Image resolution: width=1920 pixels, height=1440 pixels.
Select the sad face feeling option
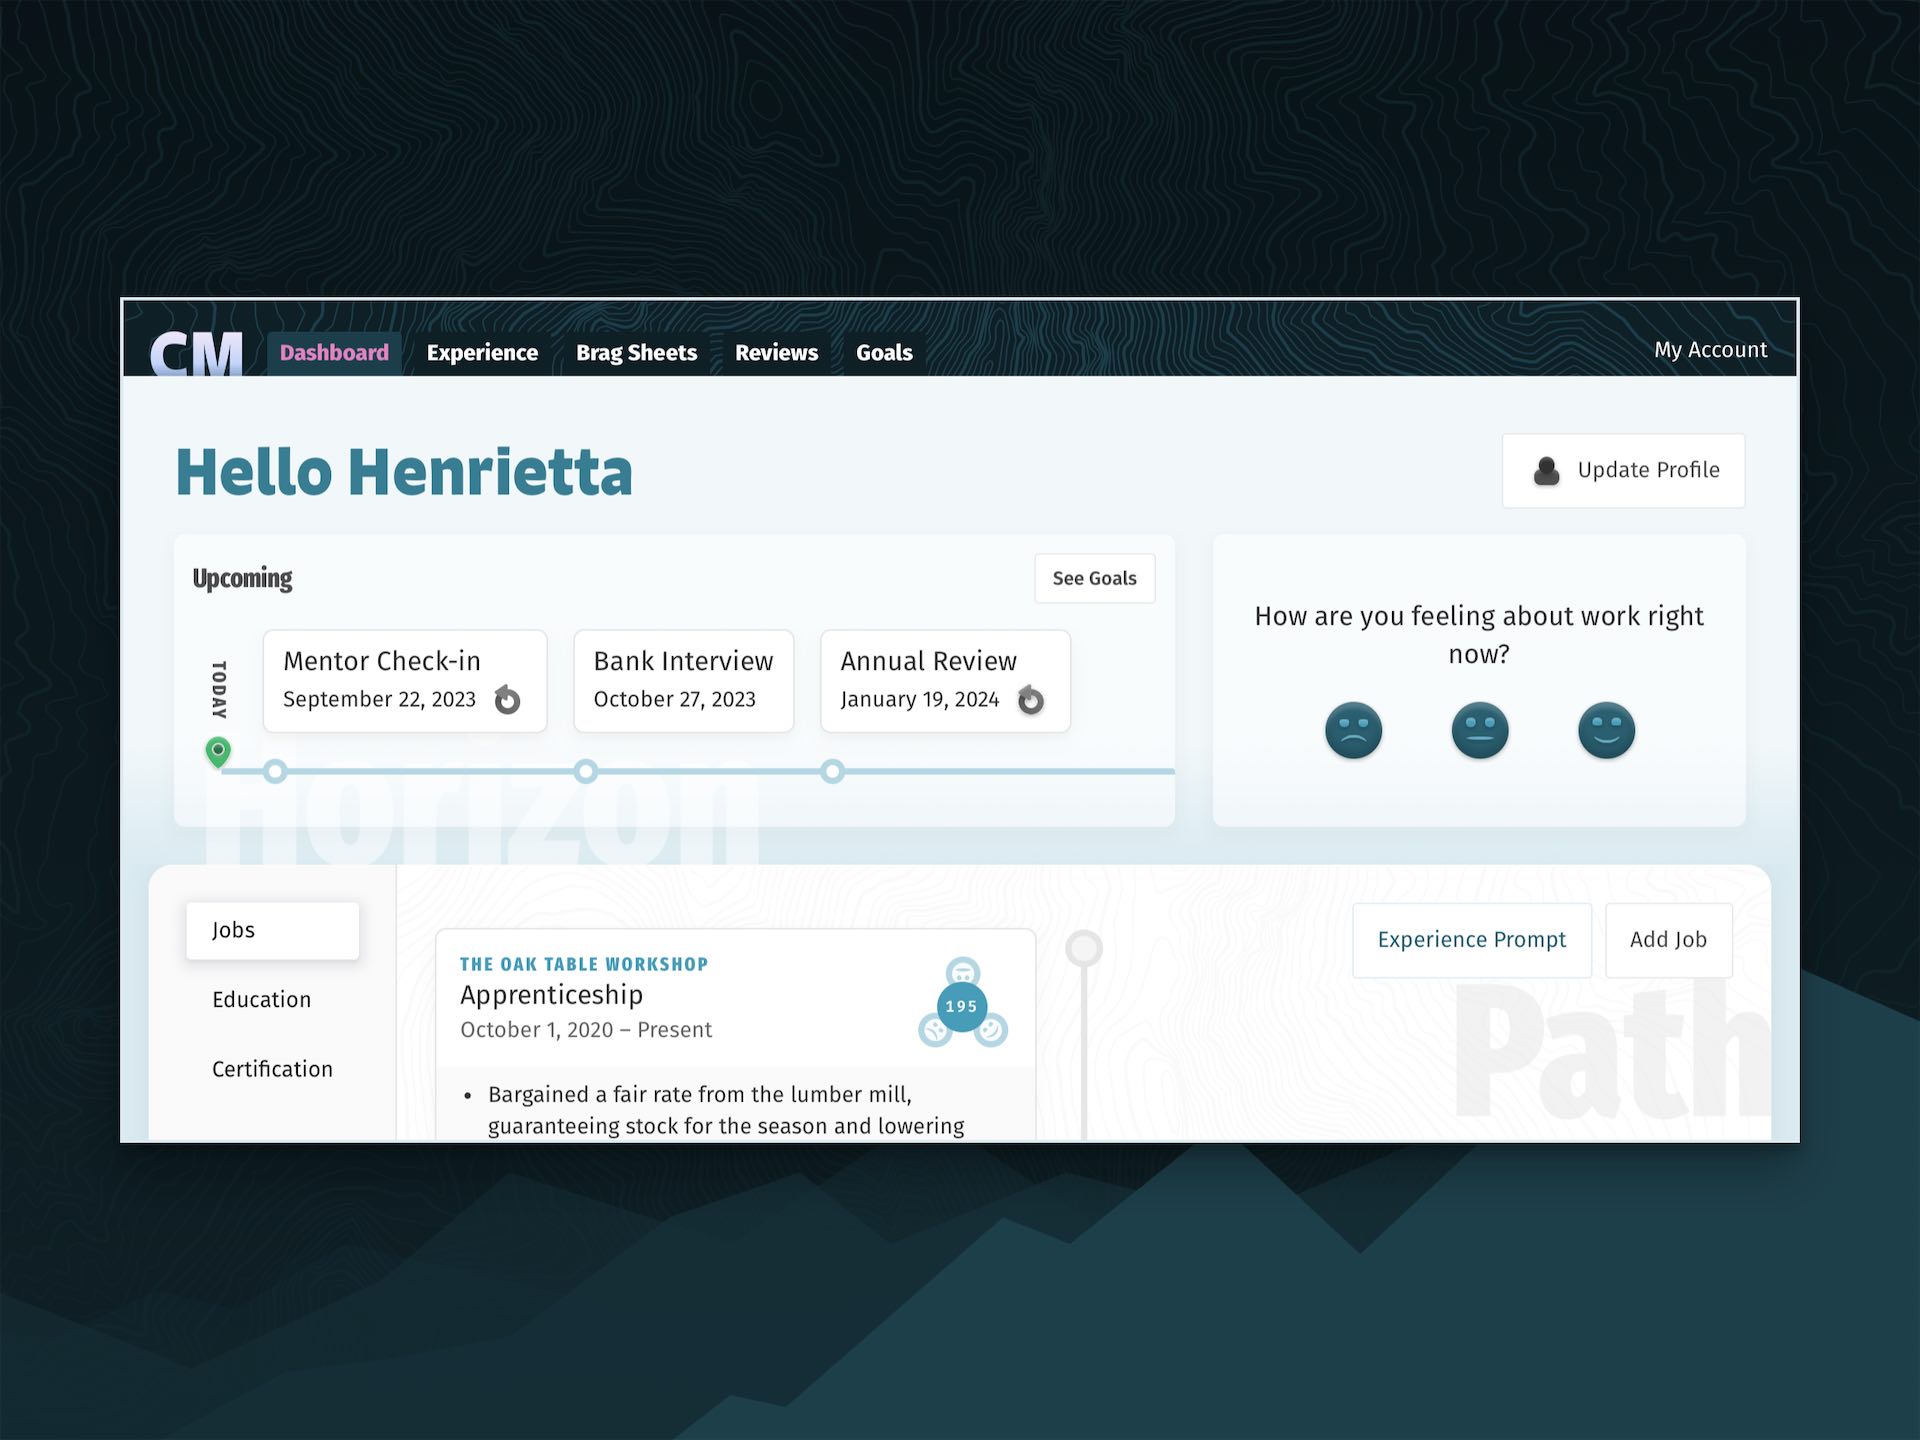1353,730
